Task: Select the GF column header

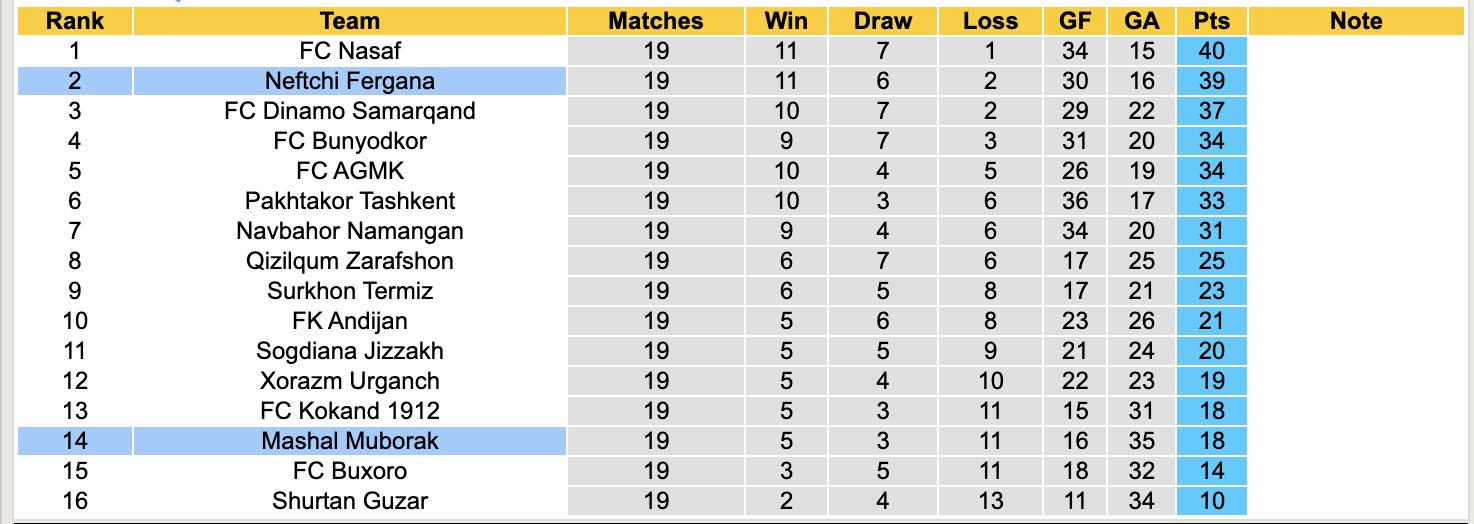Action: [1075, 21]
